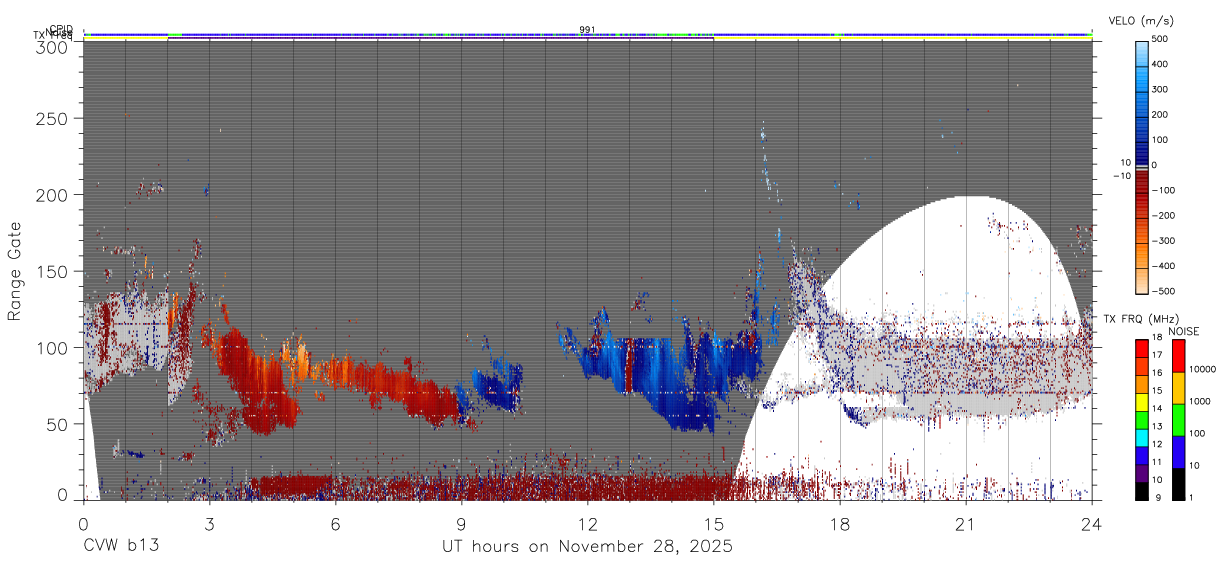Image resolution: width=1228 pixels, height=567 pixels.
Task: Pick the yellow segment of TX FRQ colorbar
Action: pos(1142,402)
